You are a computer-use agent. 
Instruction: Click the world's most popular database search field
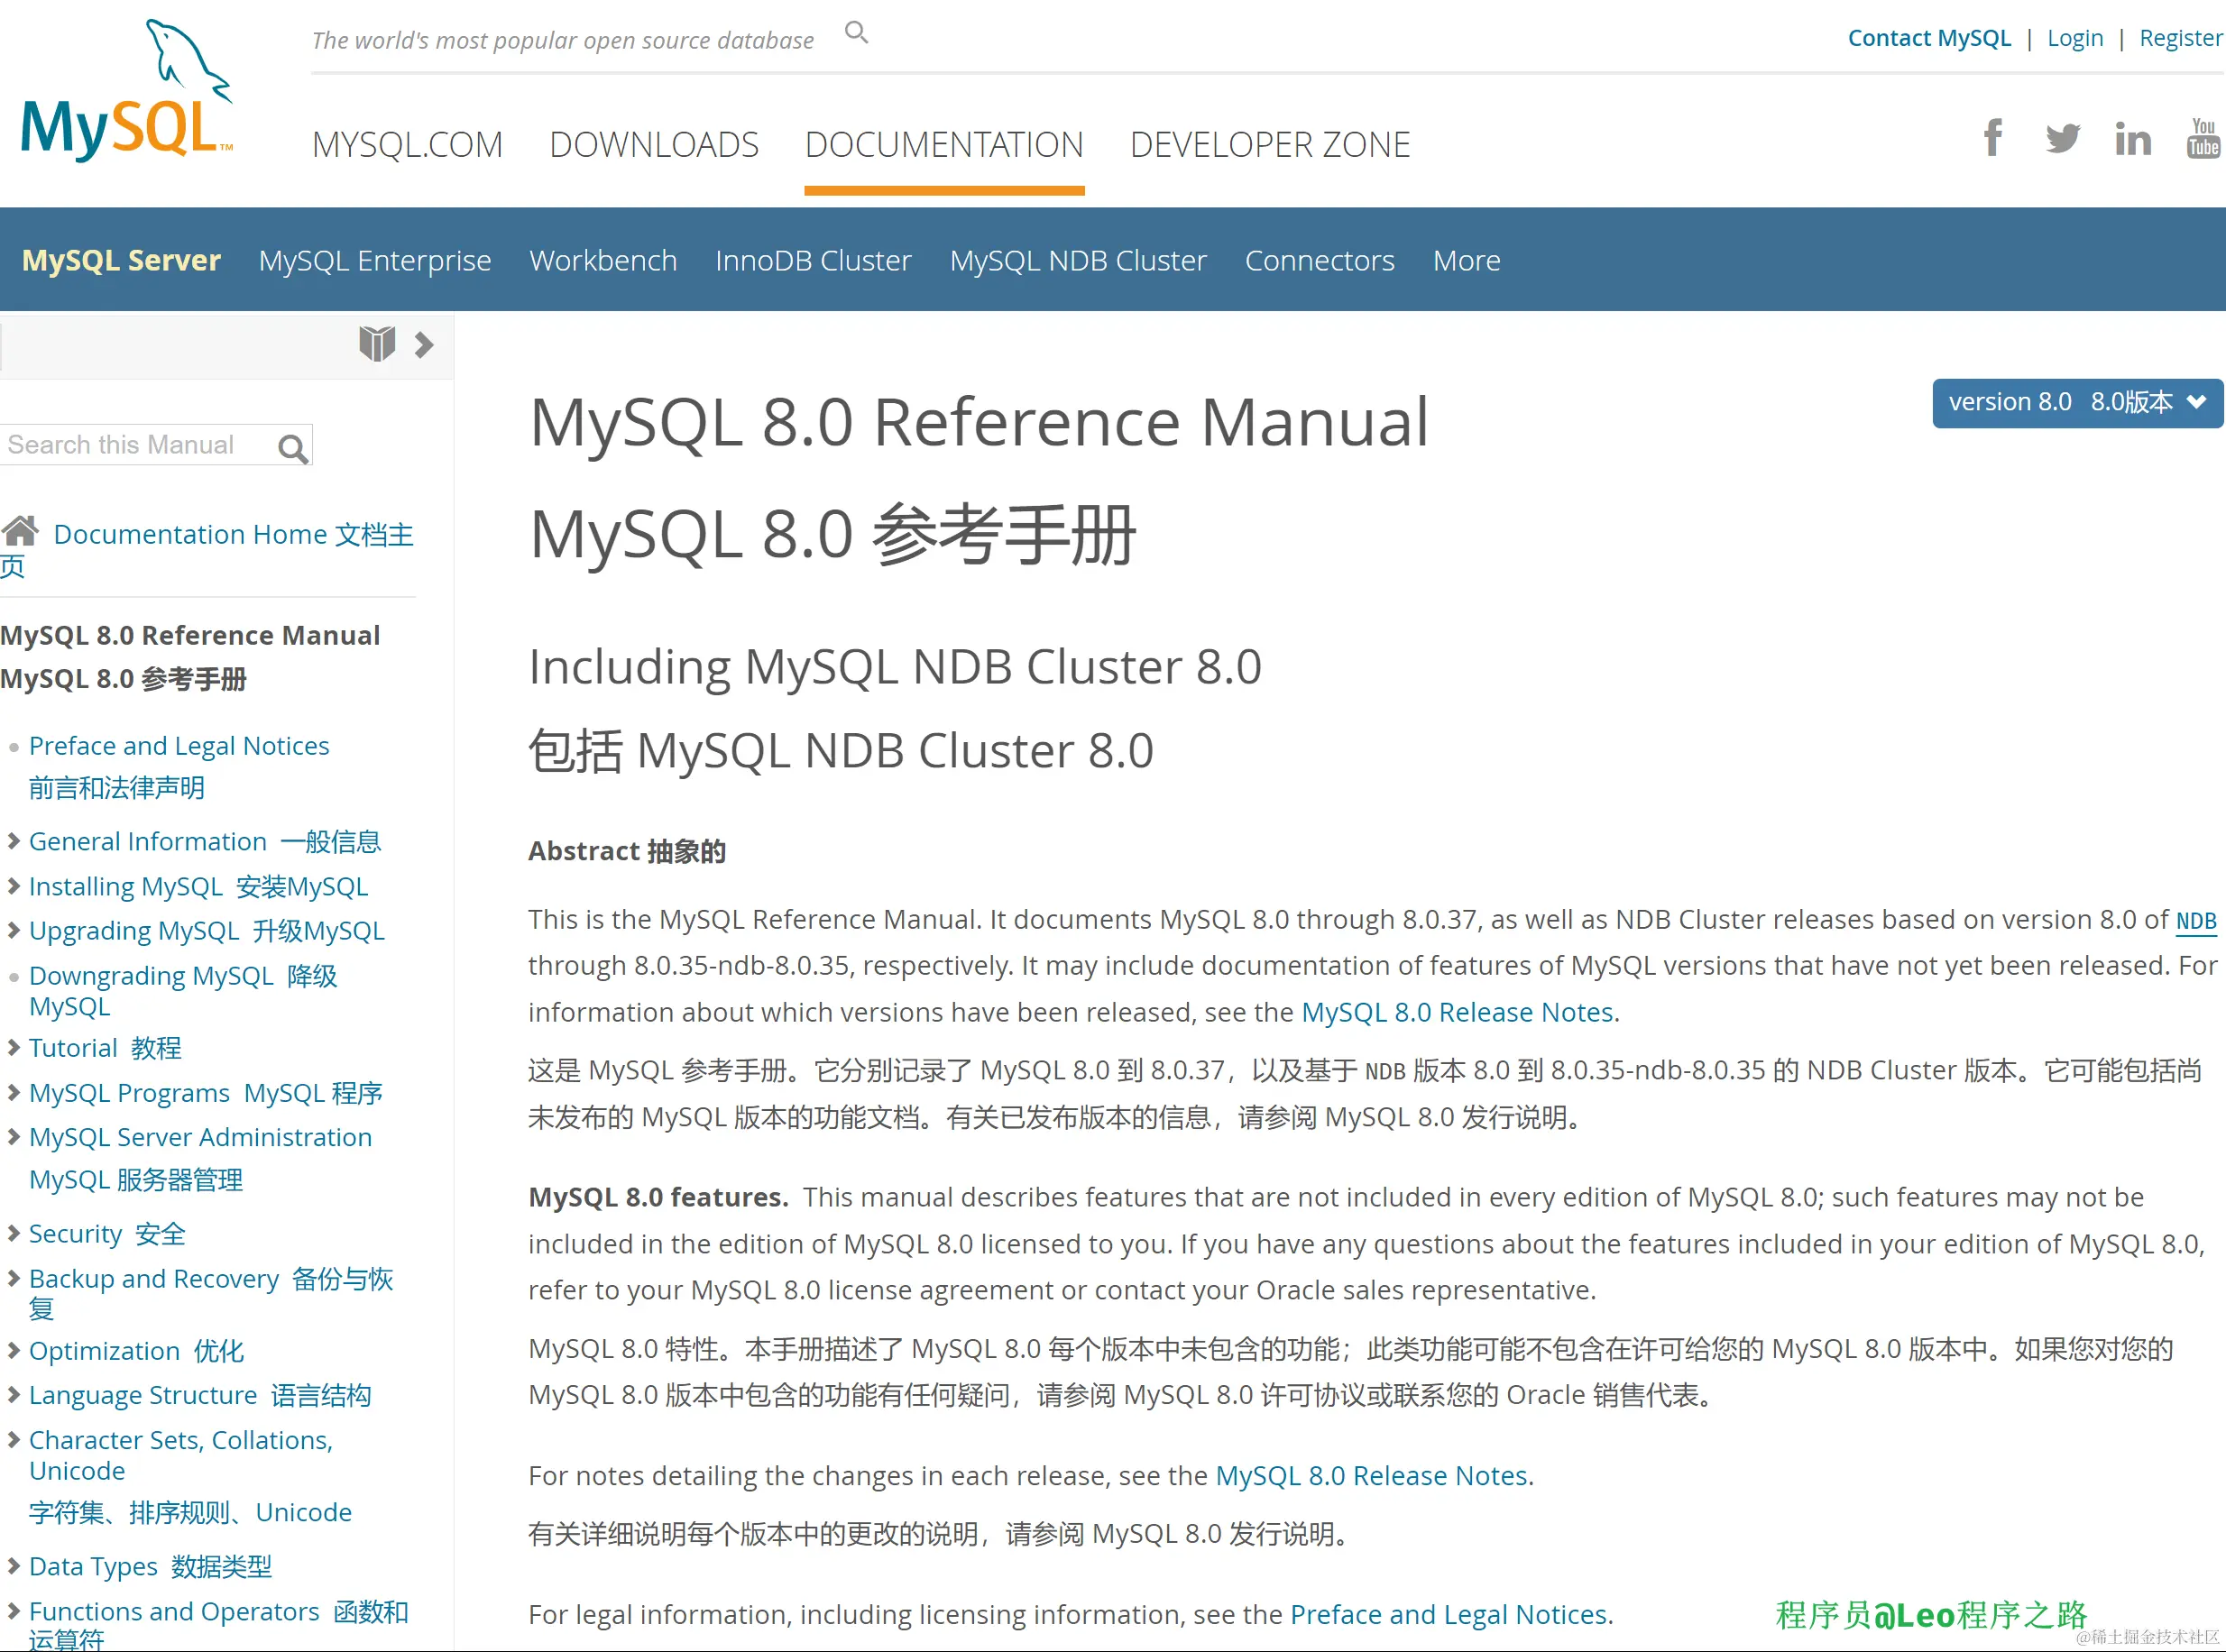pyautogui.click(x=563, y=40)
